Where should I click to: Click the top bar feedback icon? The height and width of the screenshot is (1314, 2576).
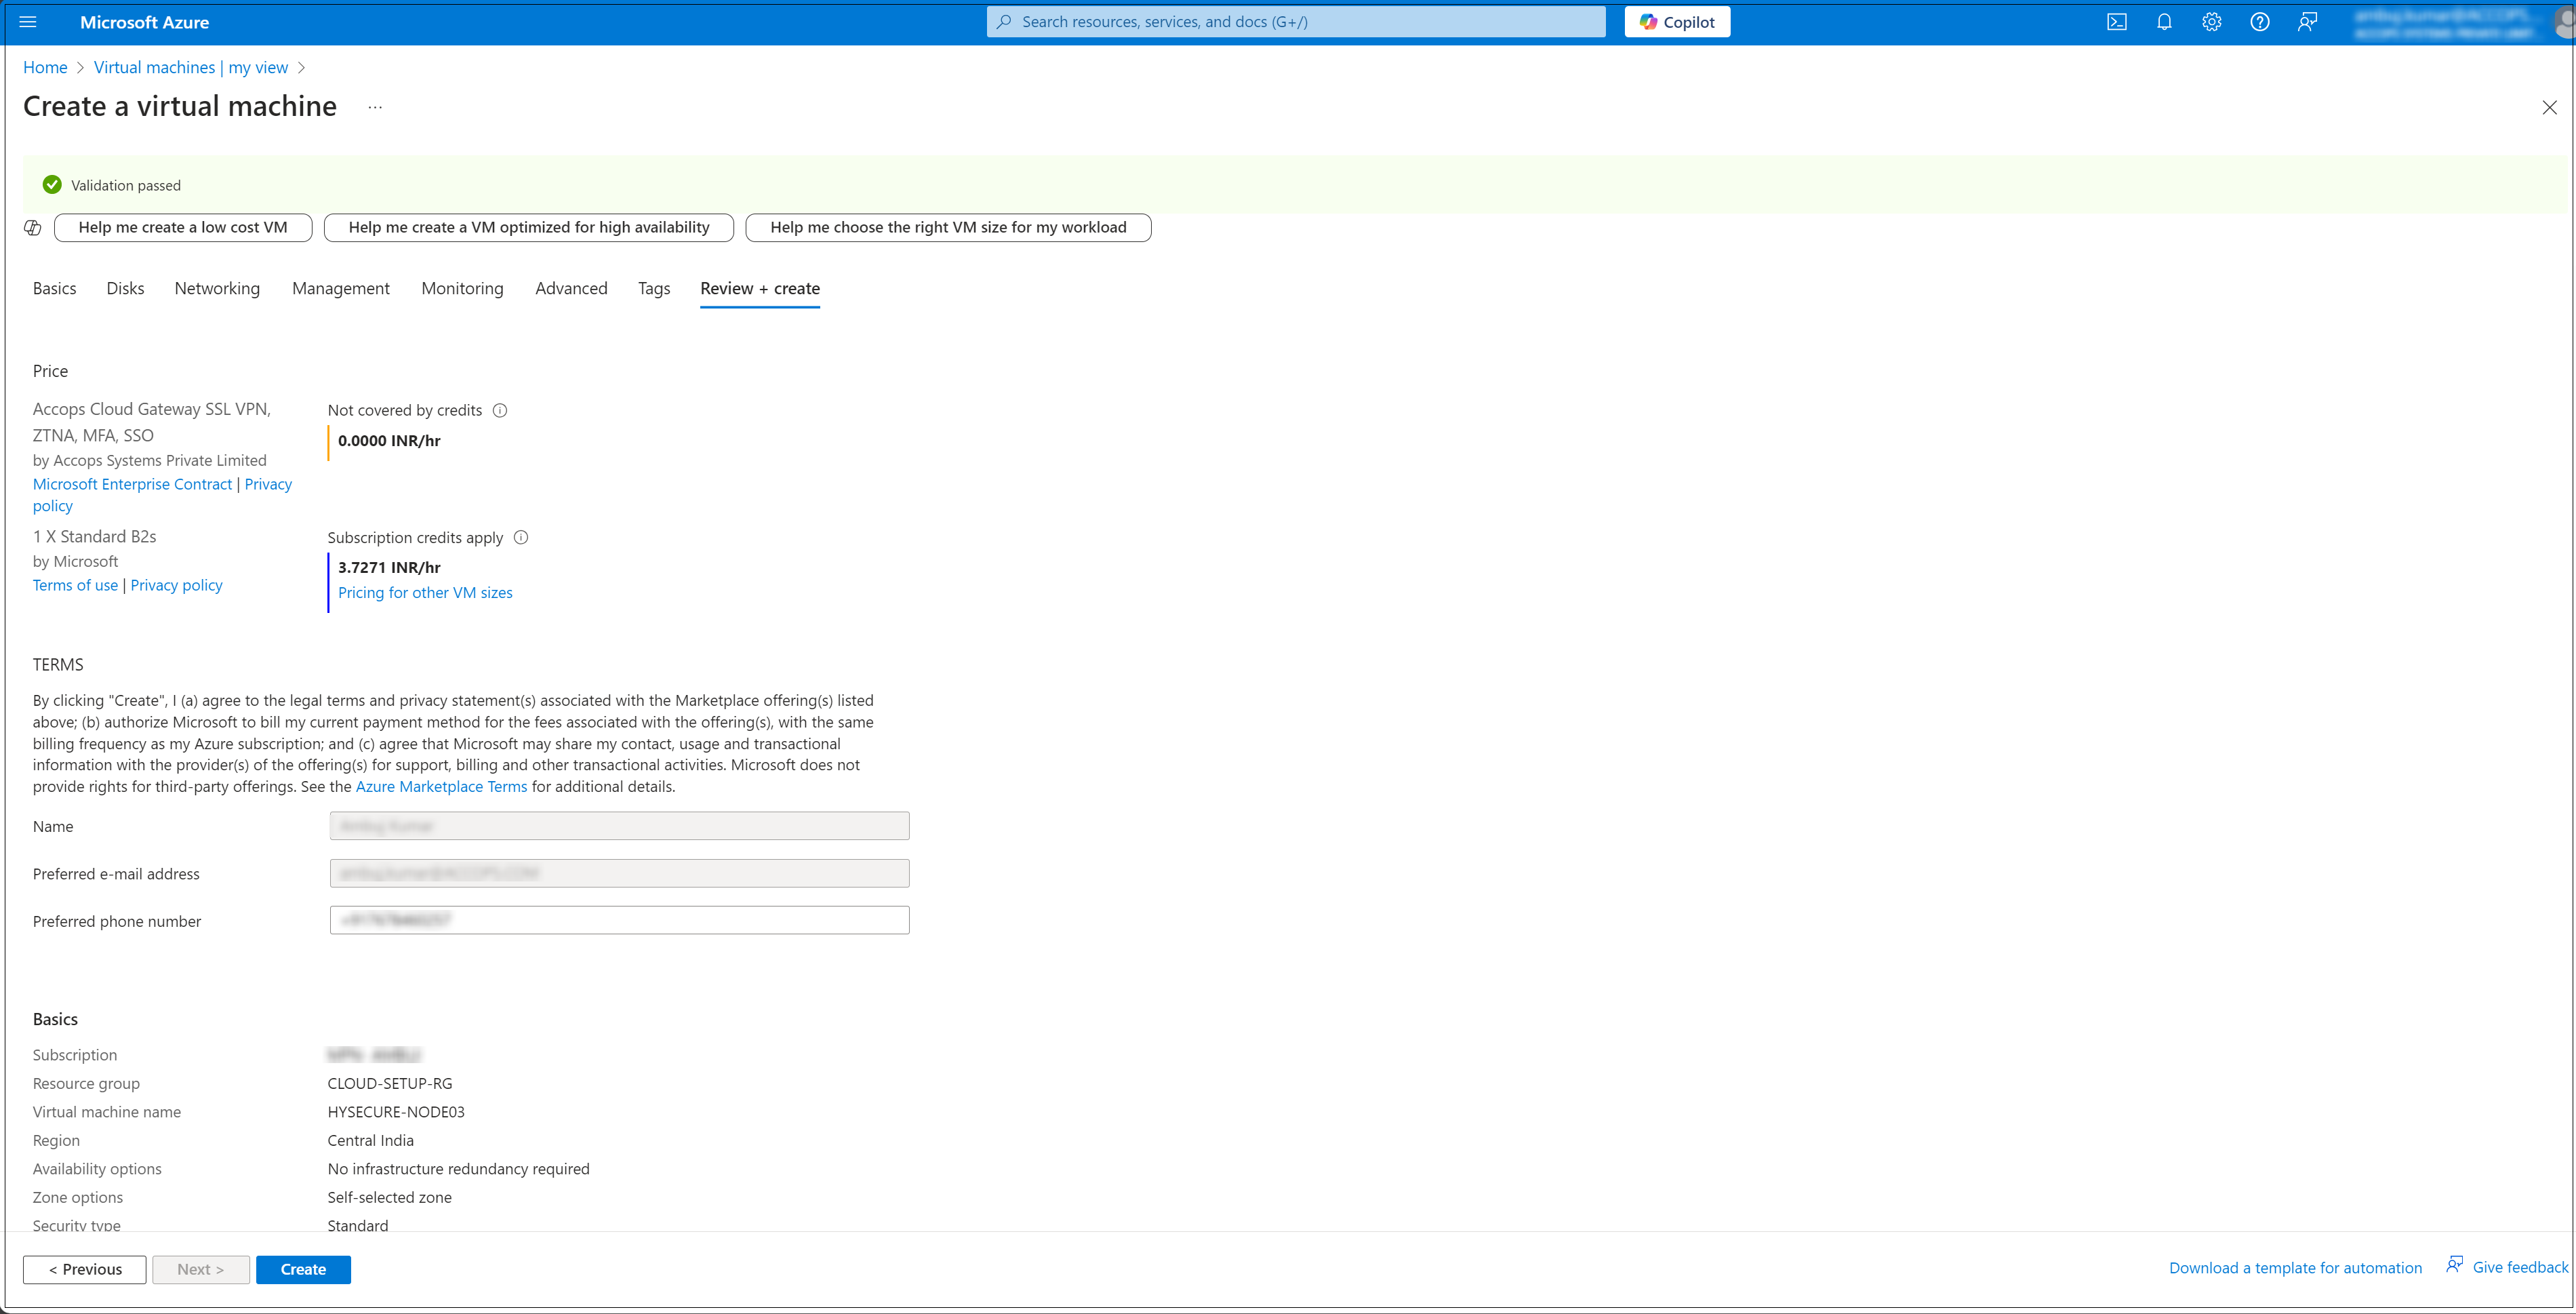[2307, 22]
